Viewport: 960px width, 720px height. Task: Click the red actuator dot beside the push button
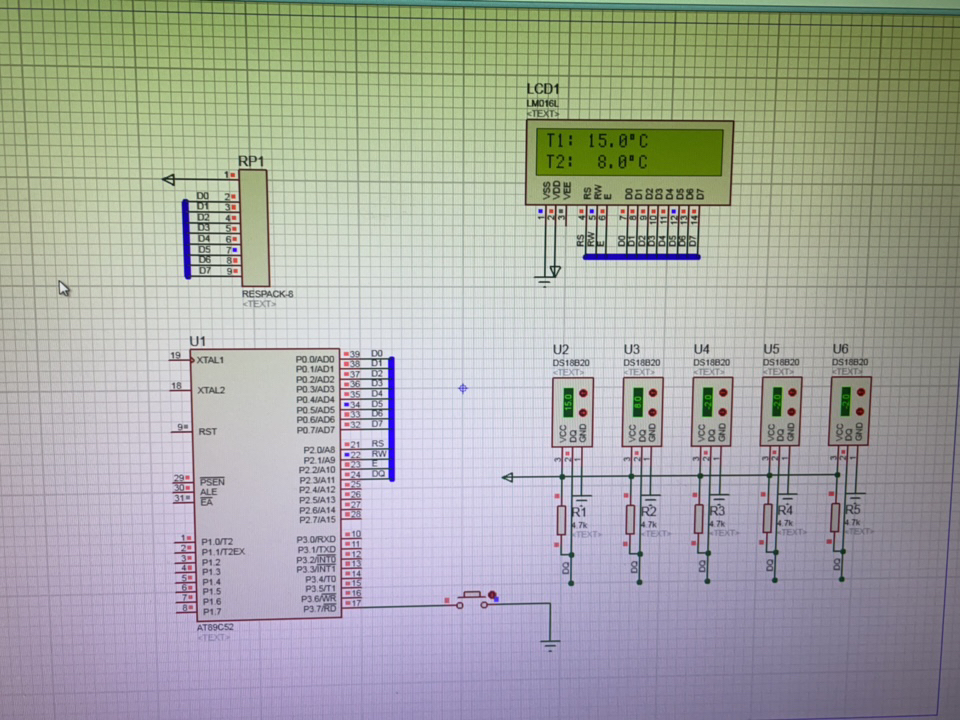[x=492, y=595]
